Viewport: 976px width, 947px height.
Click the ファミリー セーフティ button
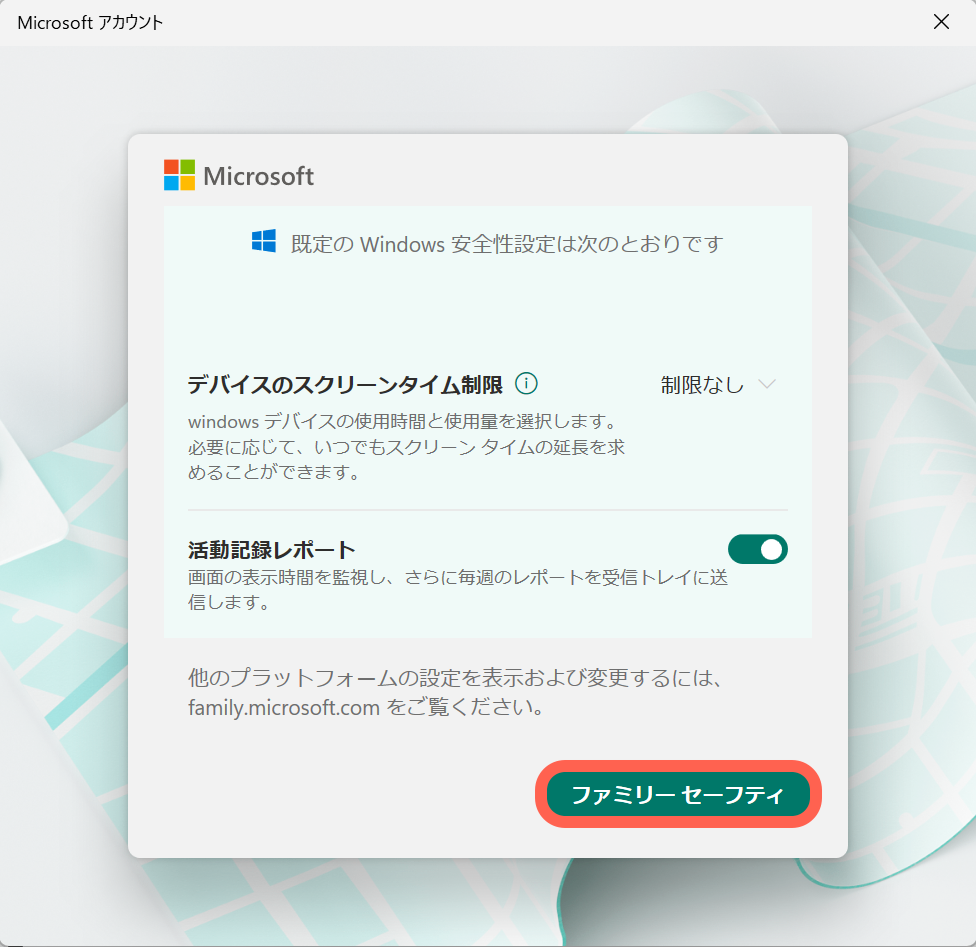[678, 794]
